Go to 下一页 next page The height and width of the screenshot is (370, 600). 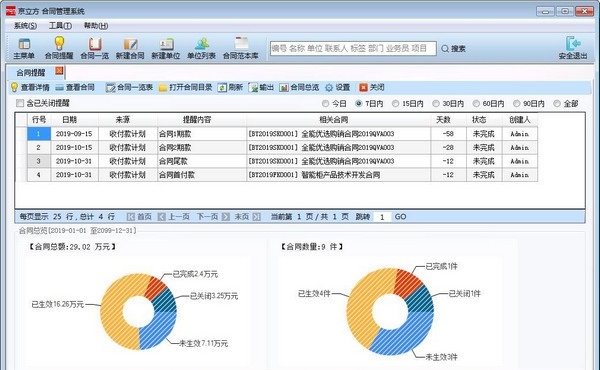tap(213, 217)
